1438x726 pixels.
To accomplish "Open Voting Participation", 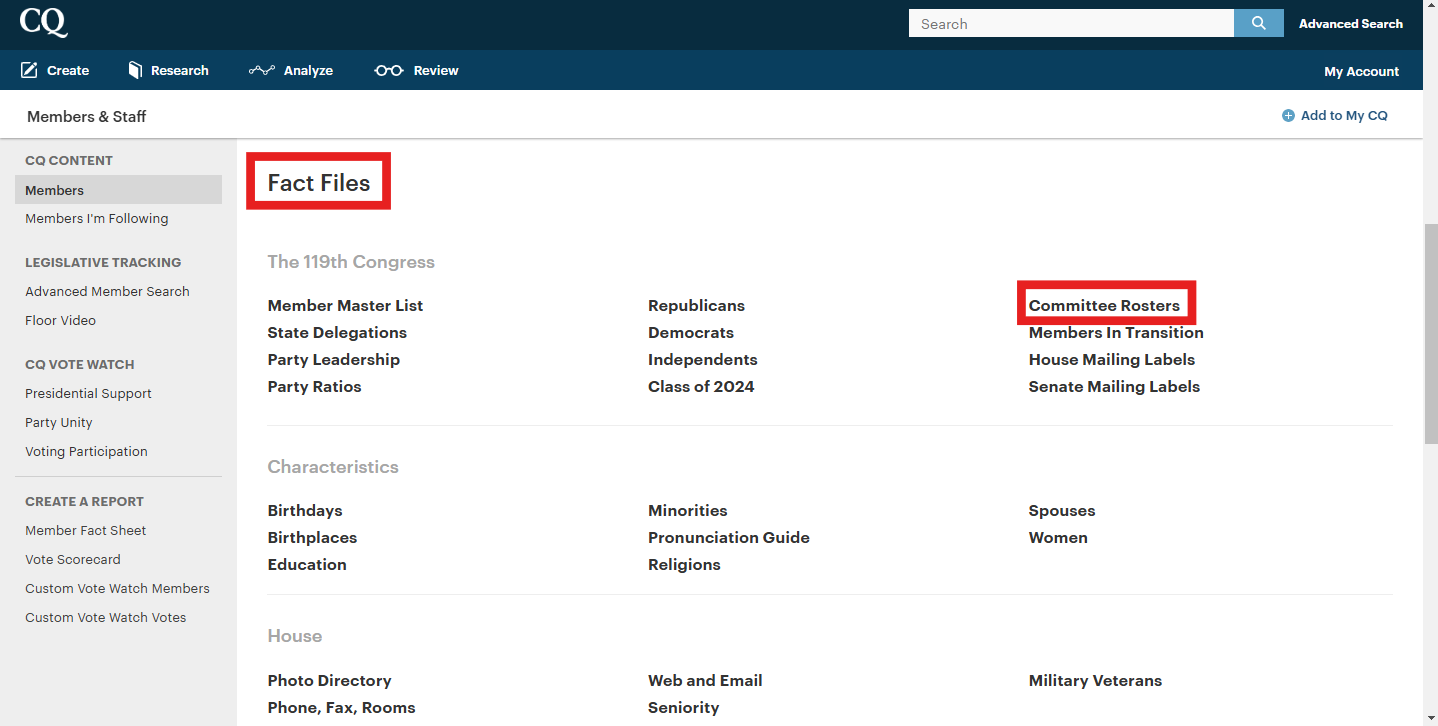I will pyautogui.click(x=86, y=451).
